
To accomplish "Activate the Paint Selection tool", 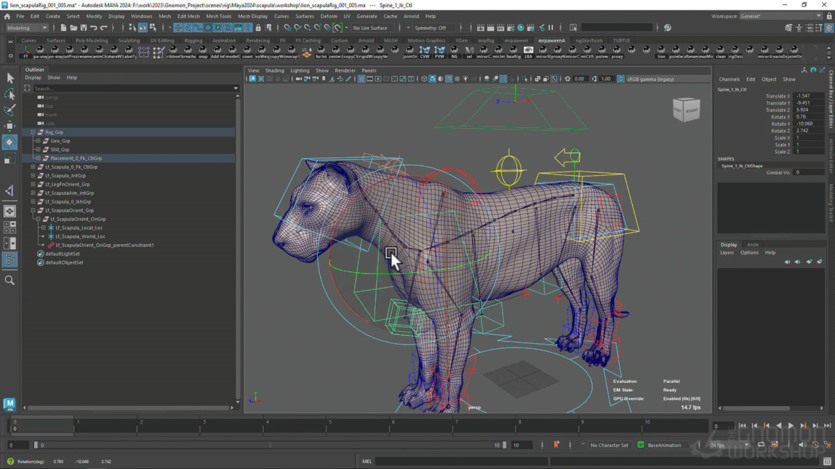I will (10, 110).
